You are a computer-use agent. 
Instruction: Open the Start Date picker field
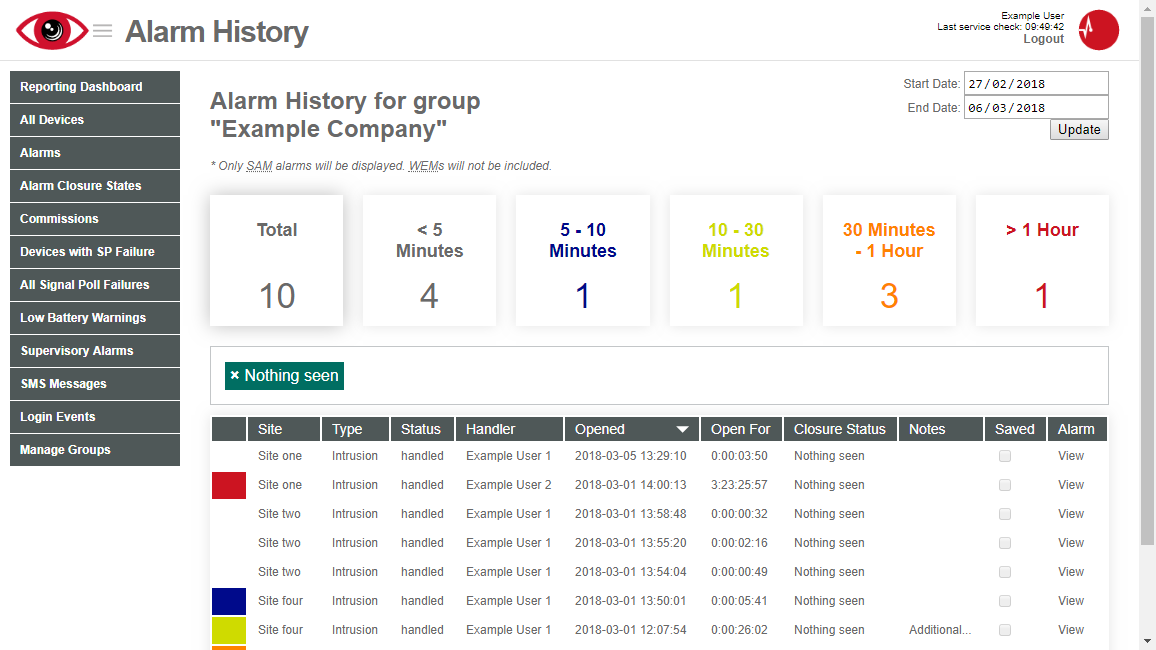tap(1036, 83)
